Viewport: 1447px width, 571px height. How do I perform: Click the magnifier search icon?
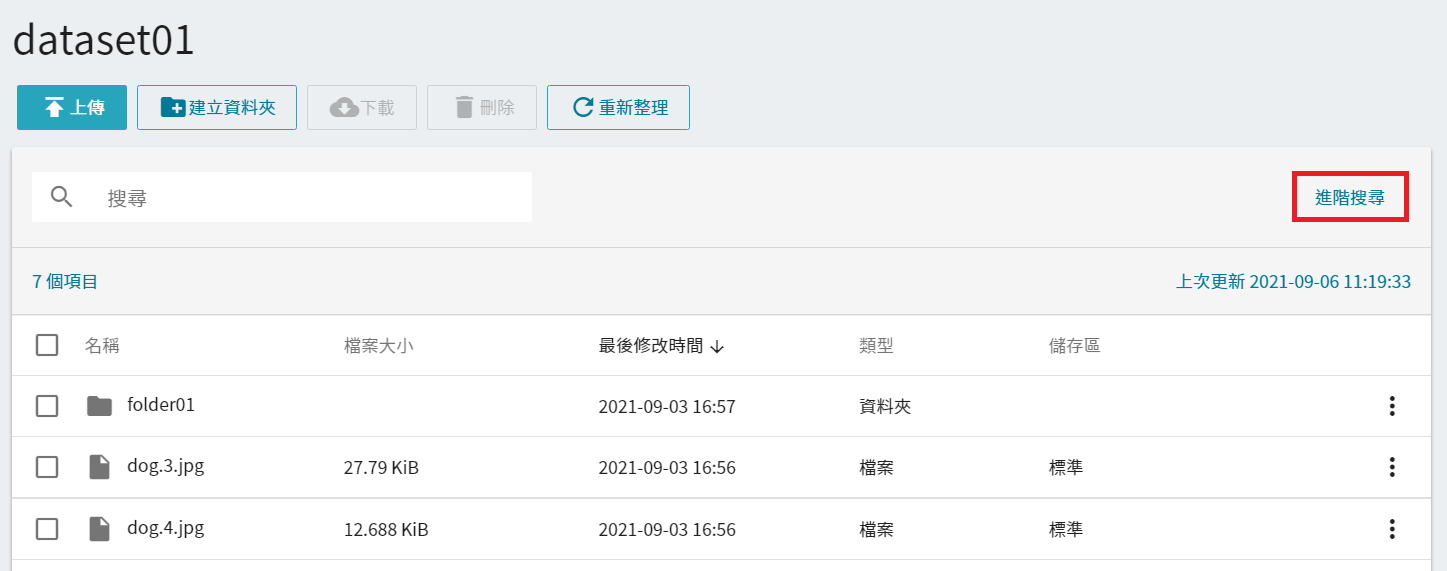[62, 197]
